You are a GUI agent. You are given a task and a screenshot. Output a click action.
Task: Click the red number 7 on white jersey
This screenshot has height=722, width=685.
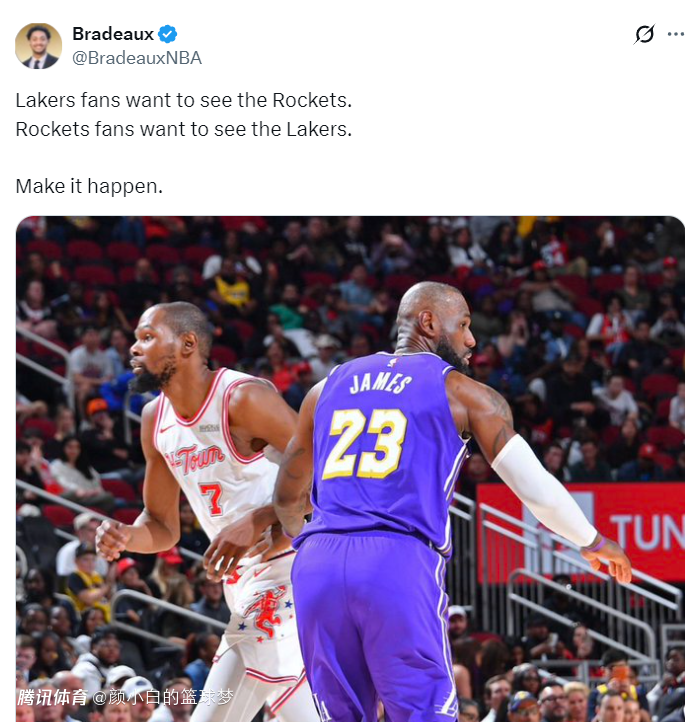pyautogui.click(x=212, y=499)
